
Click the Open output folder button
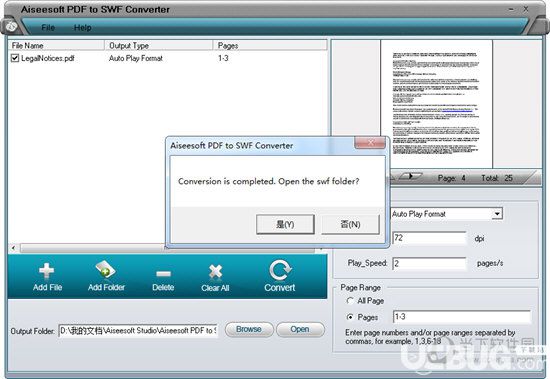(300, 330)
